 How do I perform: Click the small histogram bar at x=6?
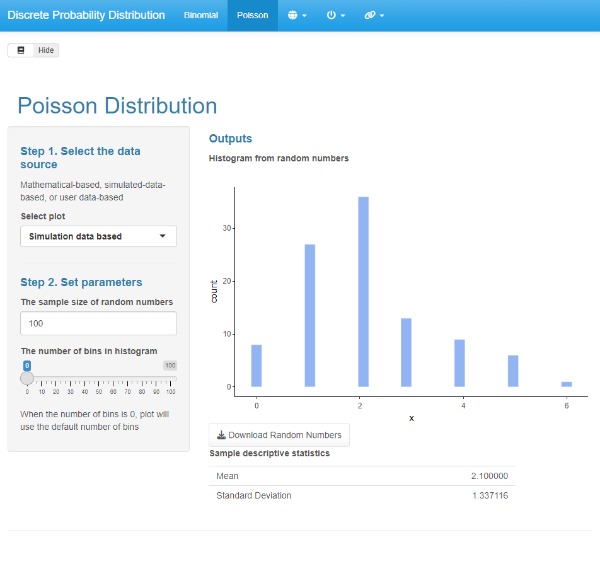pyautogui.click(x=566, y=384)
